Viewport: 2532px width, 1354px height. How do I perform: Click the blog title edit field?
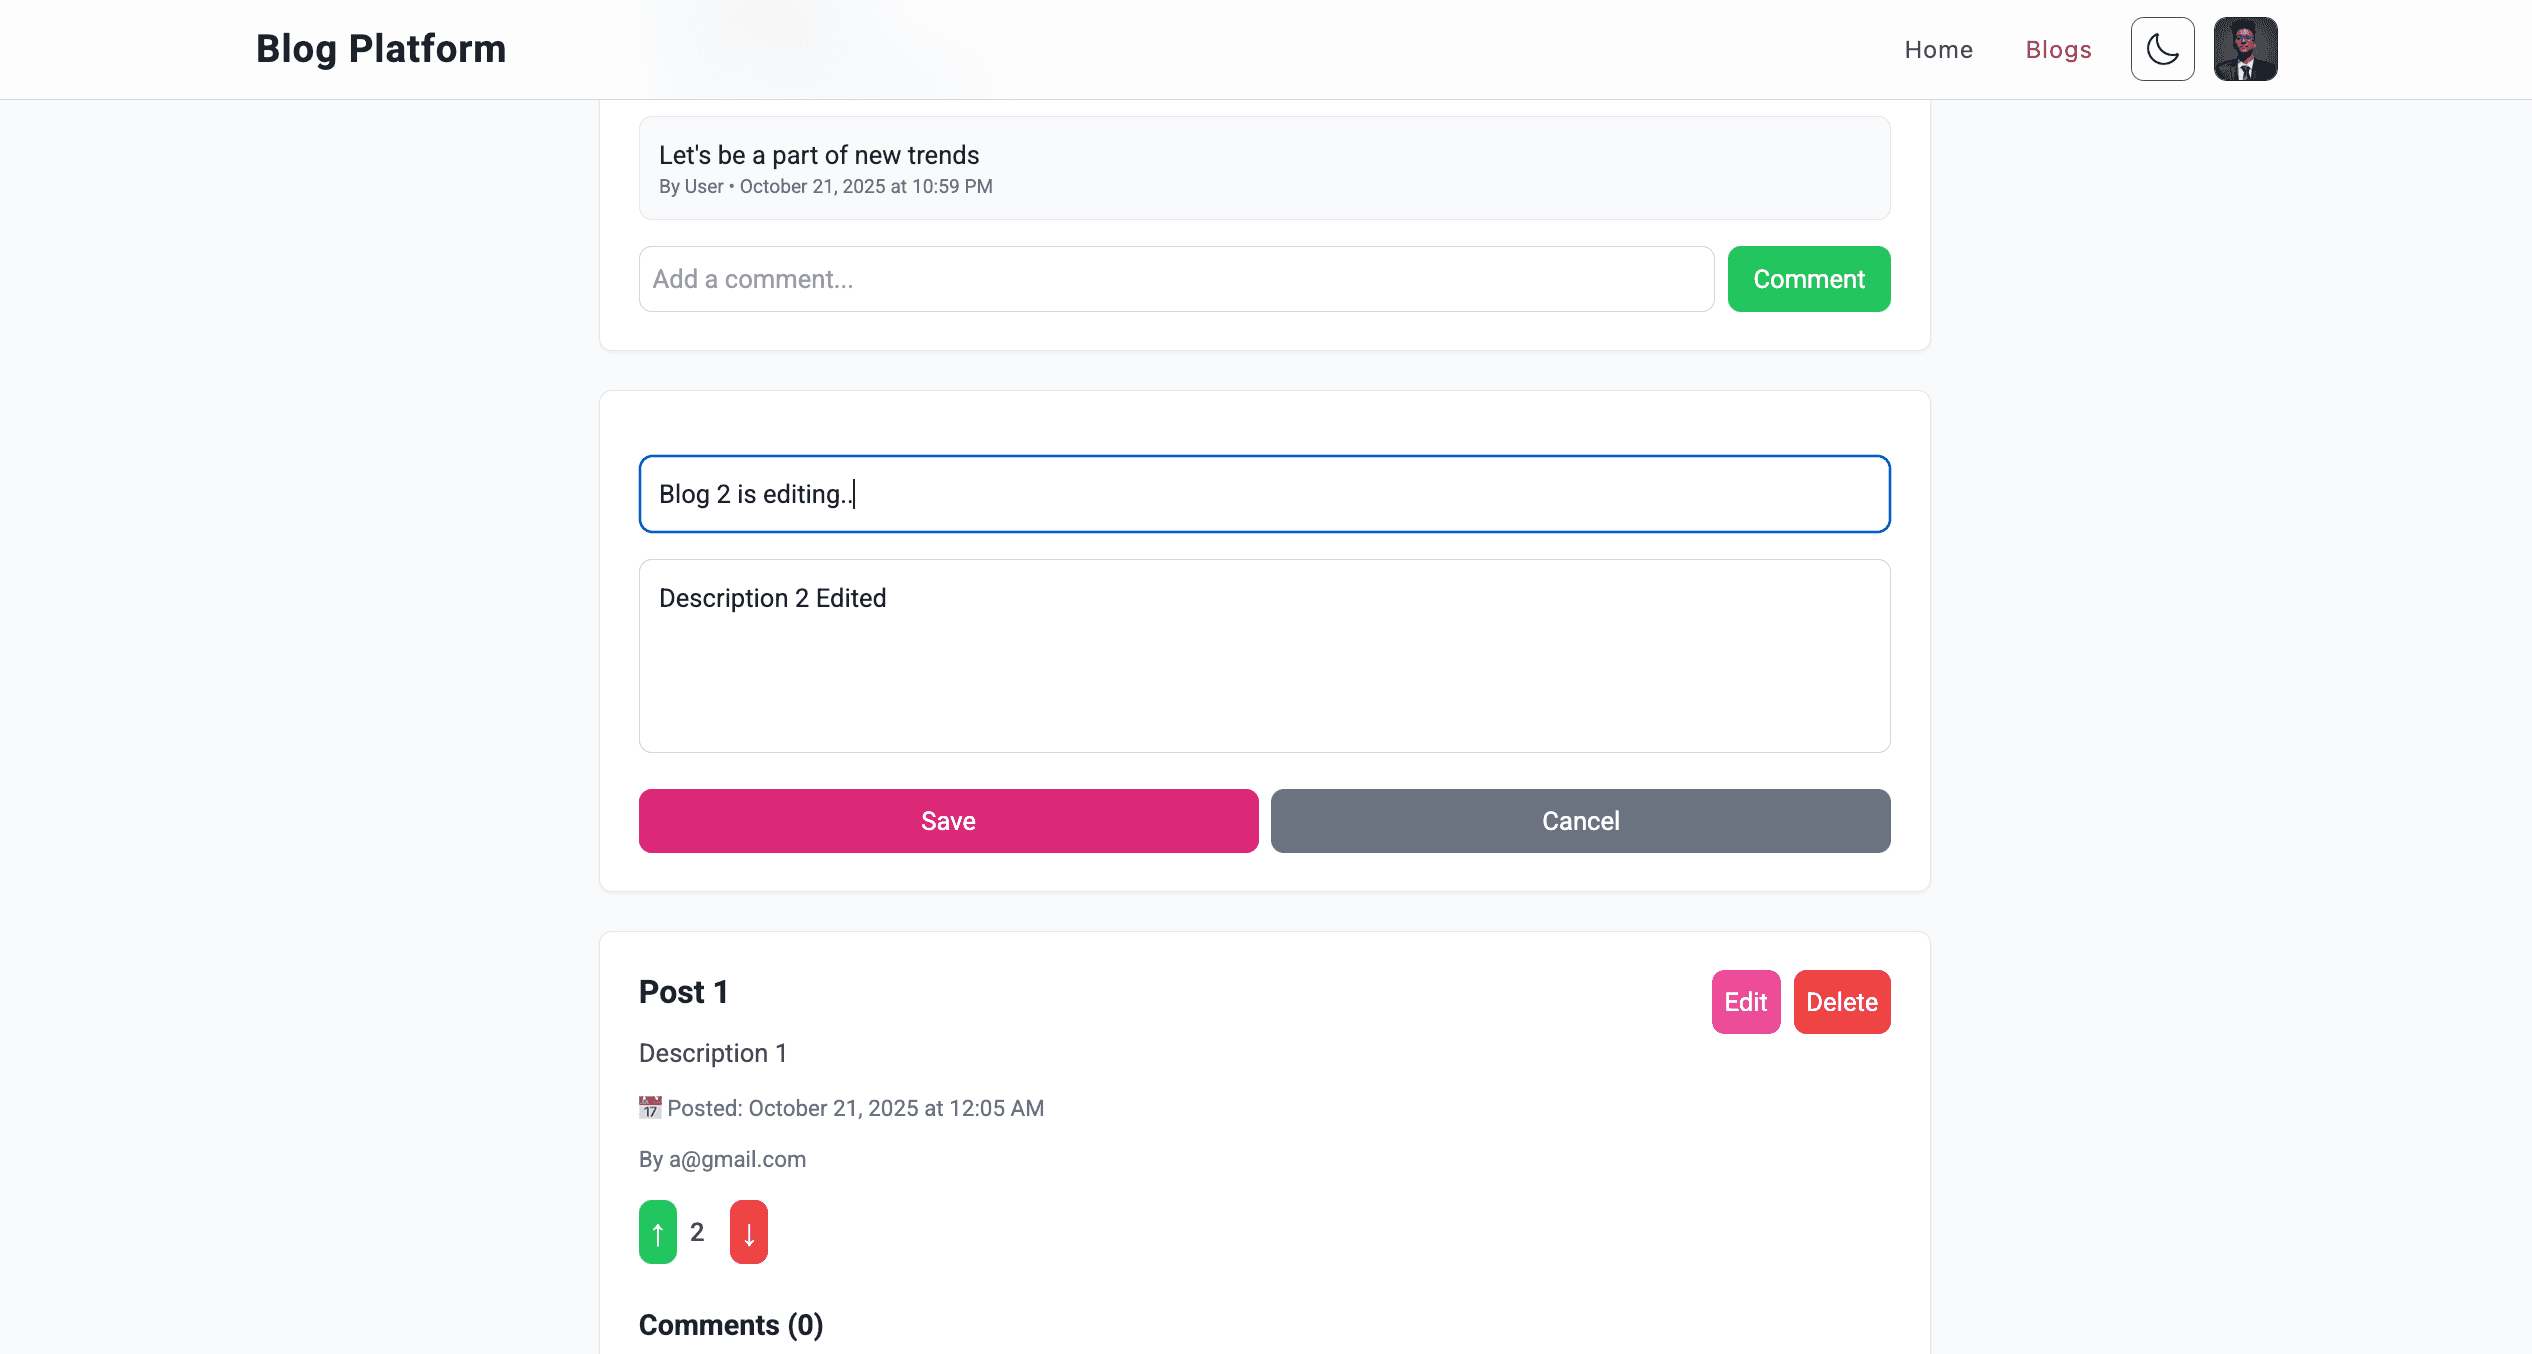tap(1263, 493)
